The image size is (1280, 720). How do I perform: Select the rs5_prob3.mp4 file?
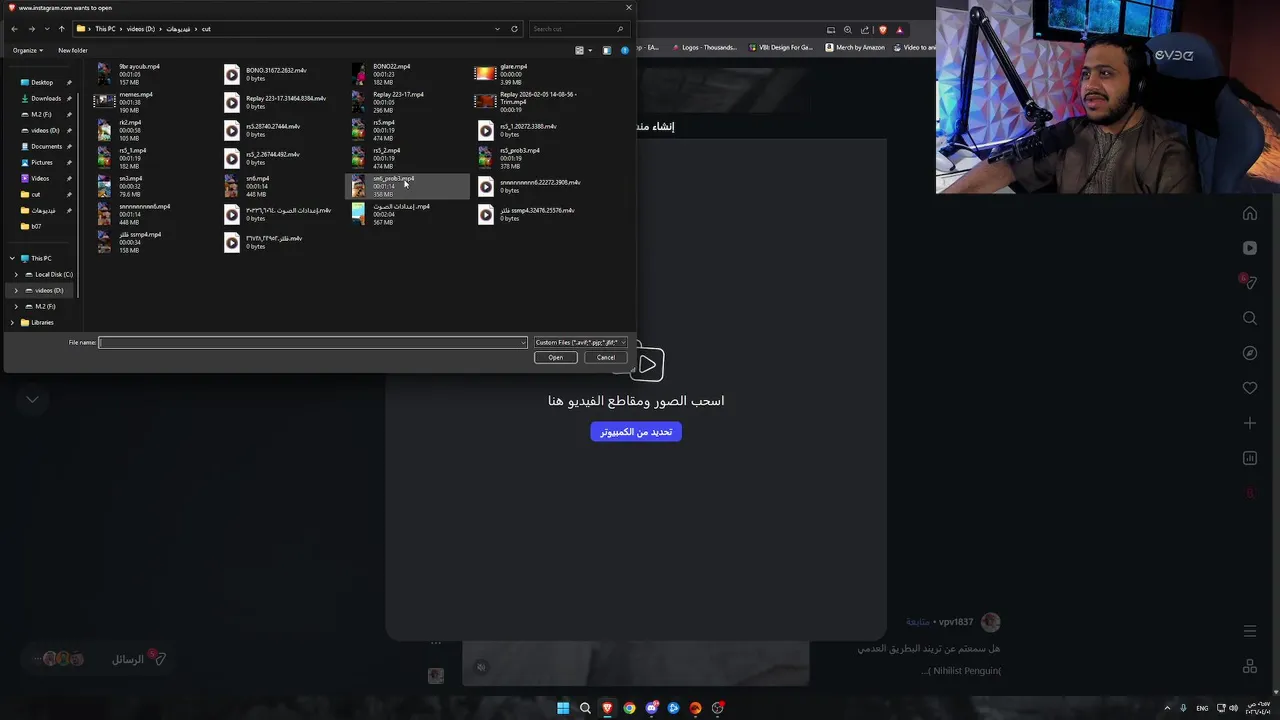[x=508, y=158]
